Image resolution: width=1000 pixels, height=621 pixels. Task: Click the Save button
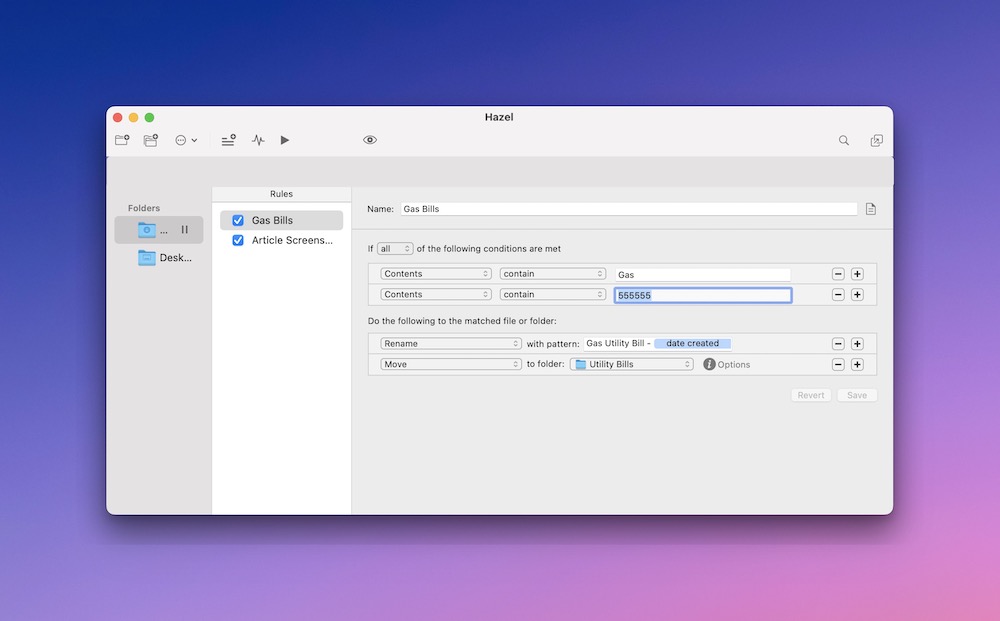point(857,395)
